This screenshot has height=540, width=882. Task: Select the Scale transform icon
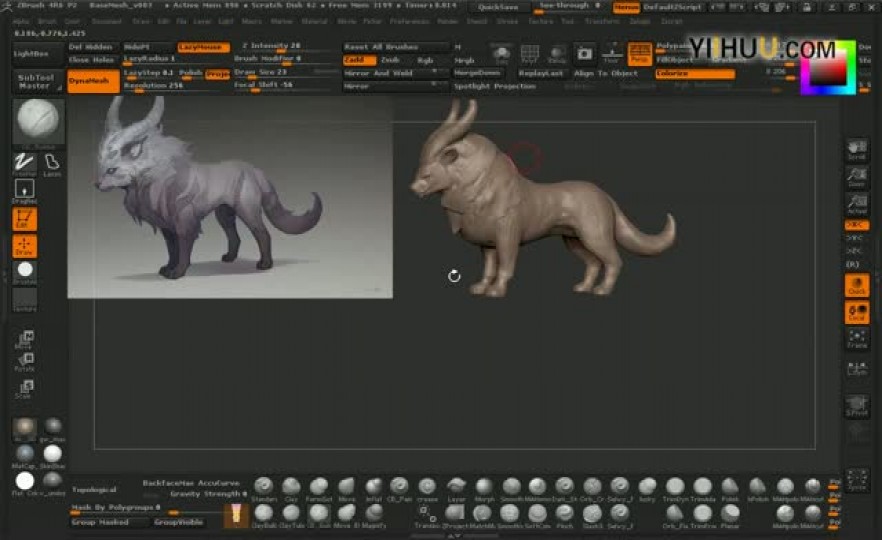click(x=25, y=388)
